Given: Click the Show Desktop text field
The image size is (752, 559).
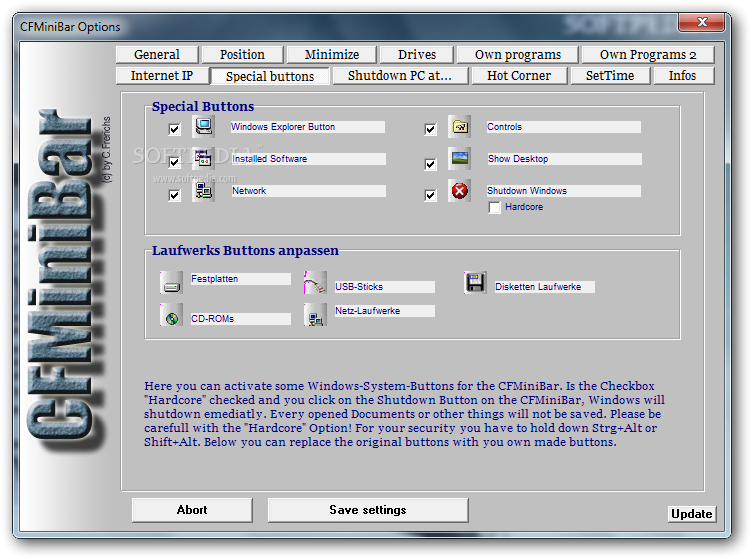Looking at the screenshot, I should (x=564, y=159).
